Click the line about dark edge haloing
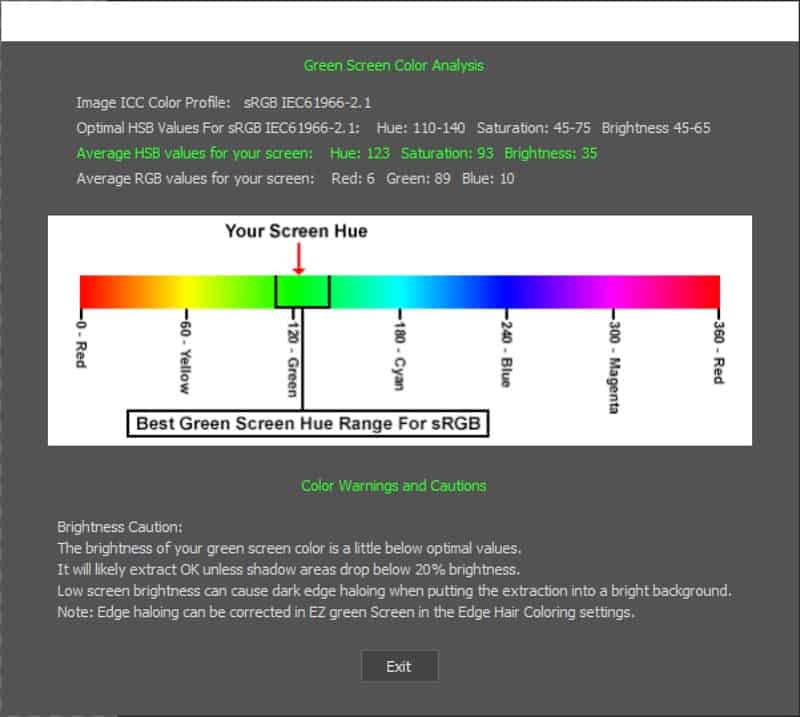 click(394, 591)
